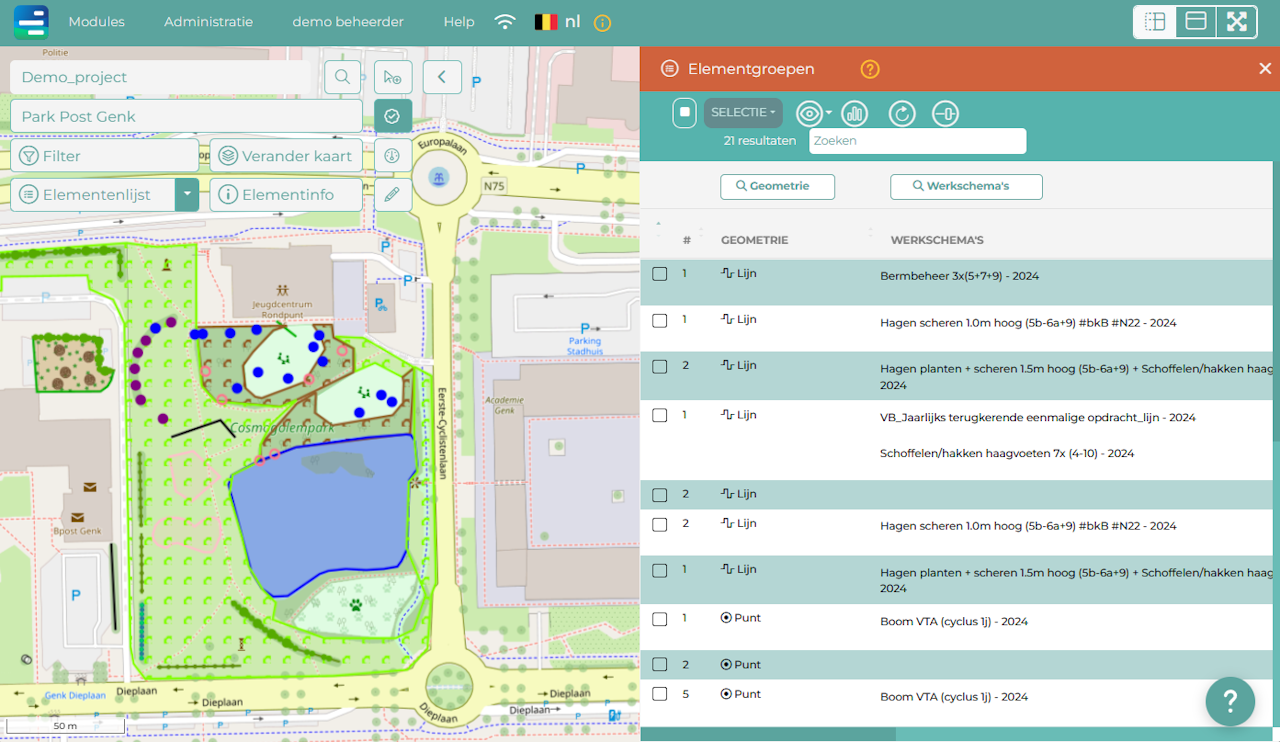Enter fullscreen with the expand arrows icon

coord(1237,22)
